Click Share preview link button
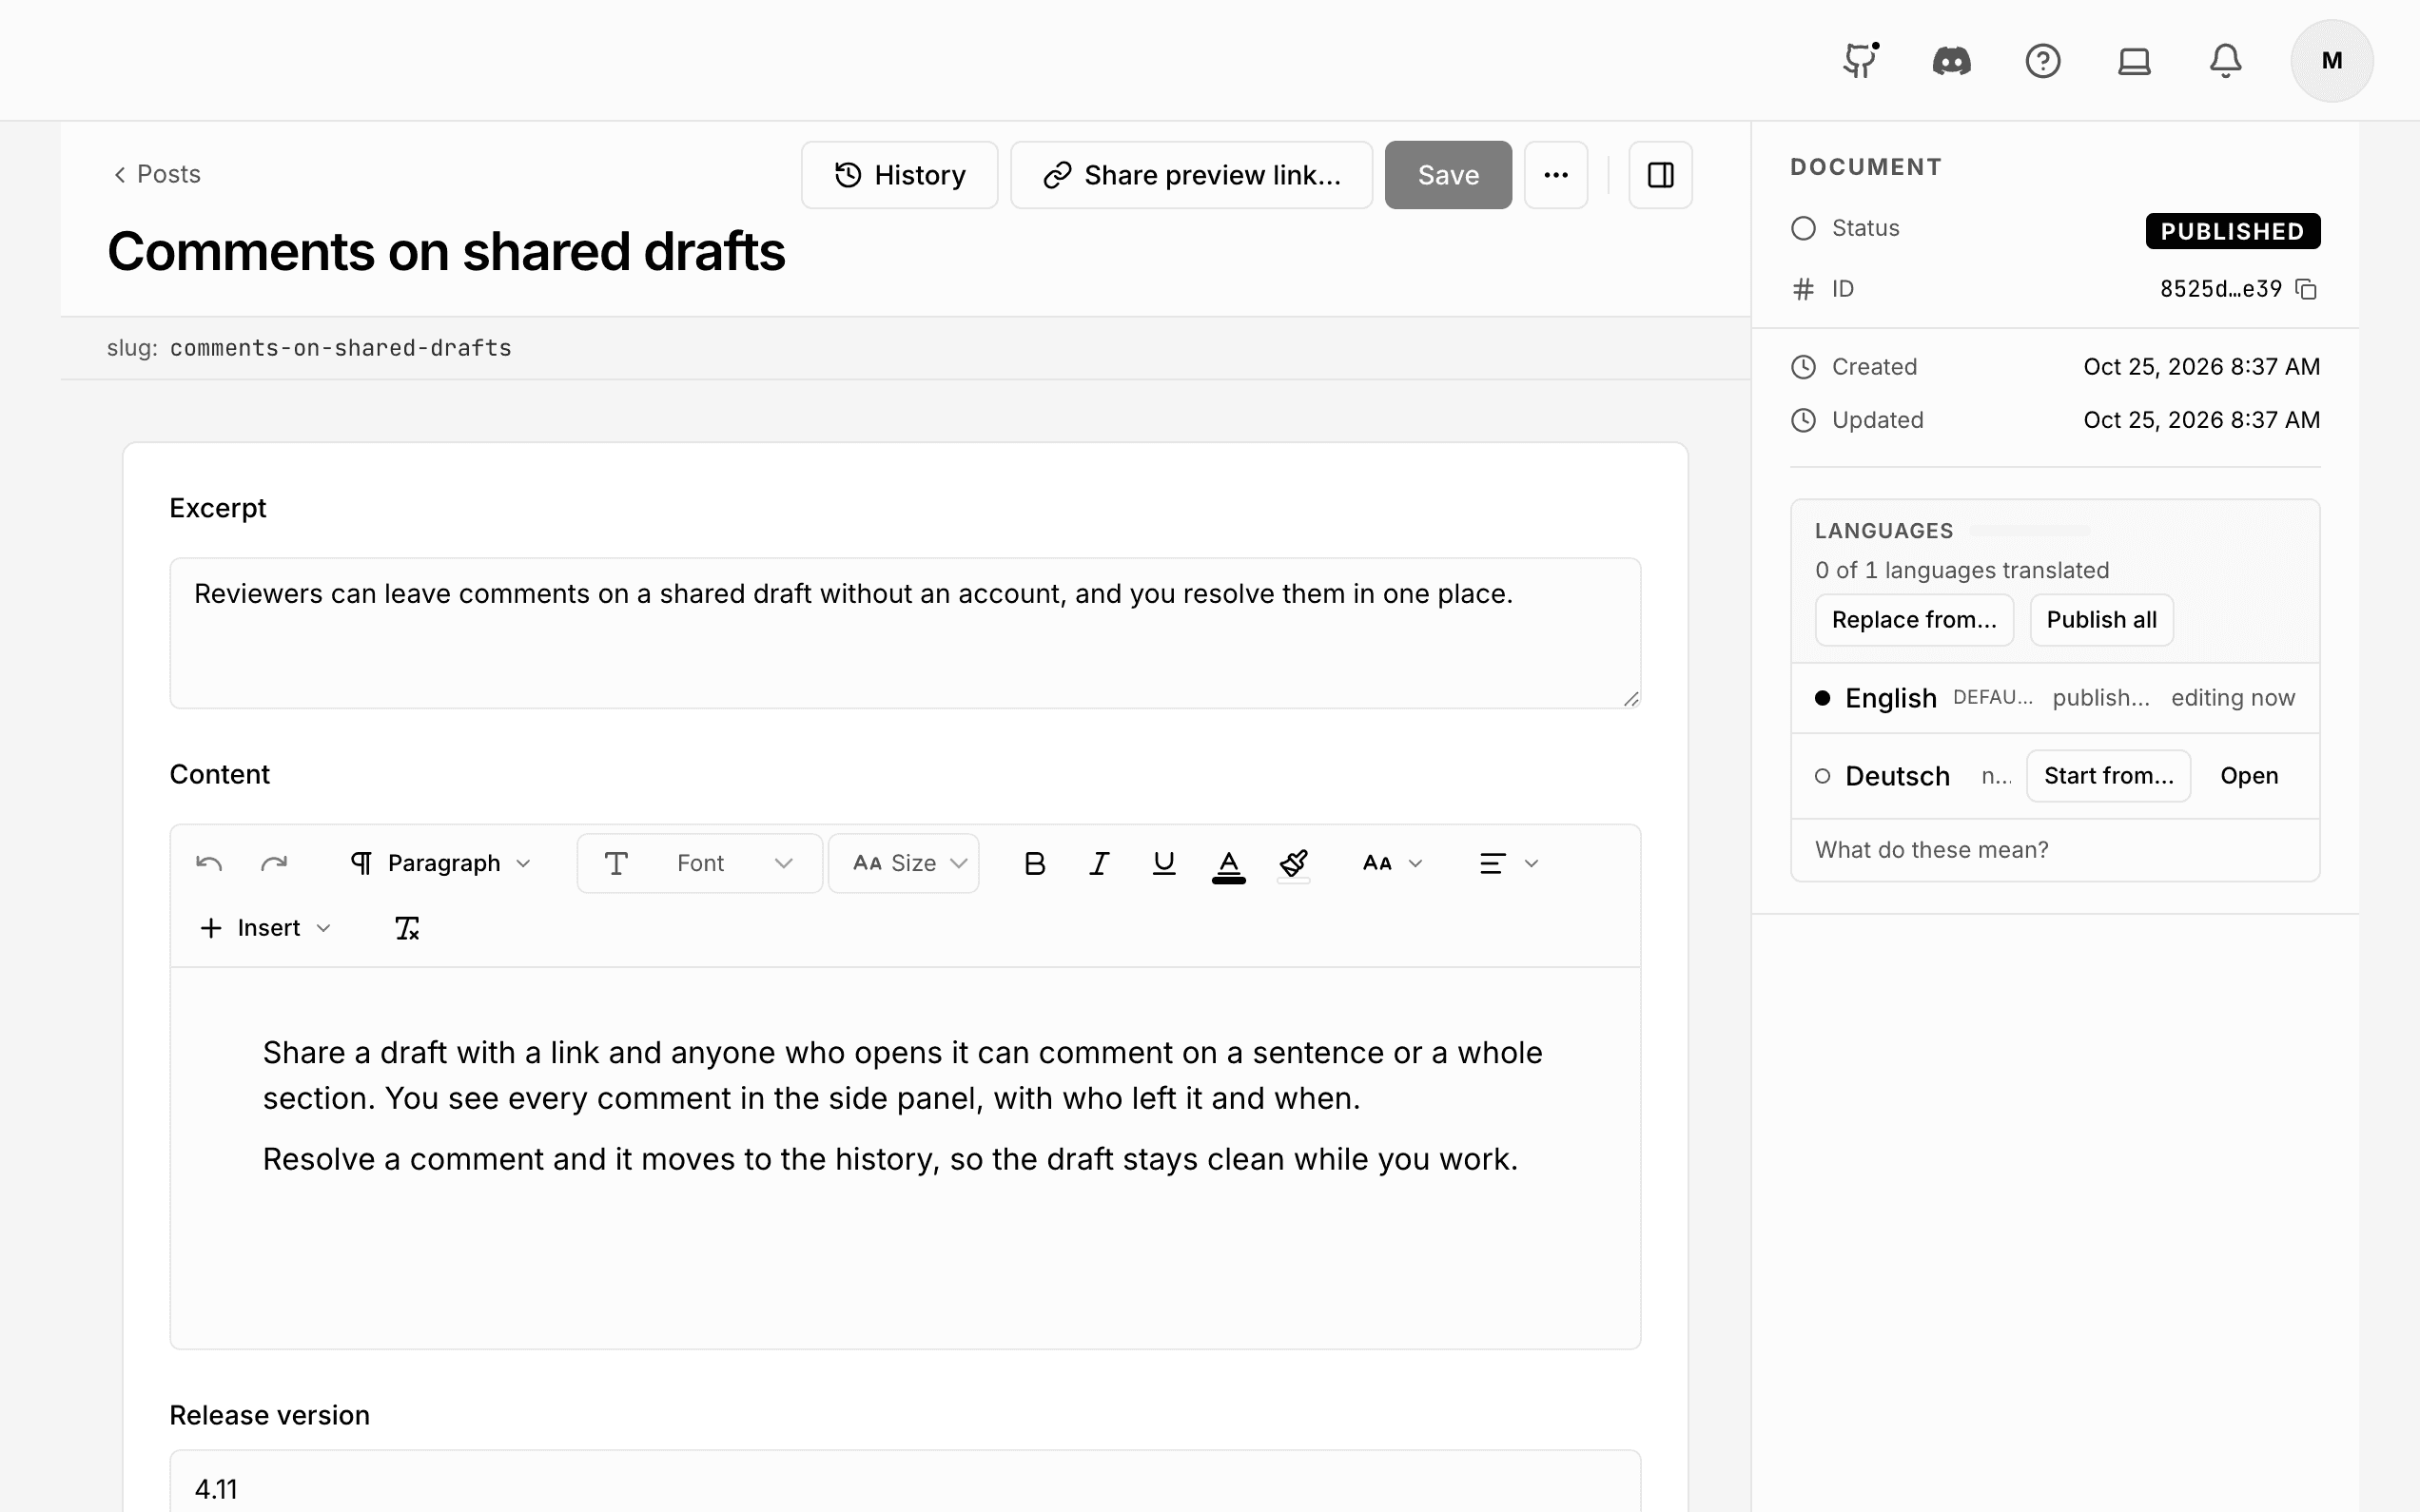 (x=1191, y=175)
